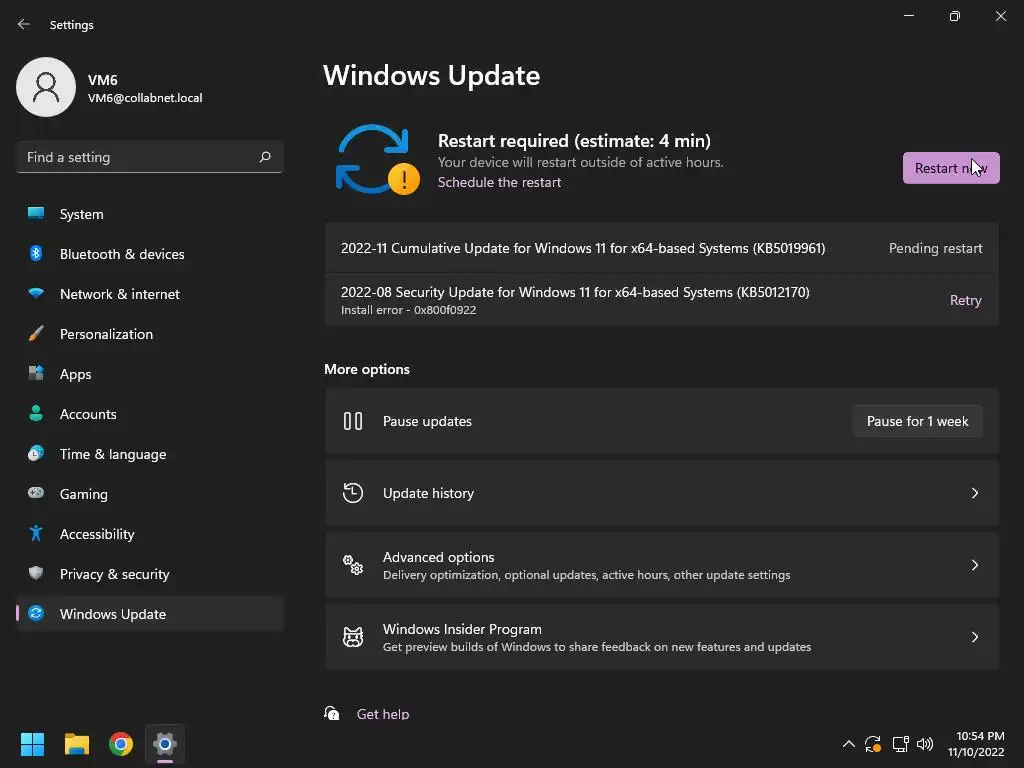This screenshot has height=768, width=1024.
Task: Show hidden system tray icons
Action: [x=849, y=744]
